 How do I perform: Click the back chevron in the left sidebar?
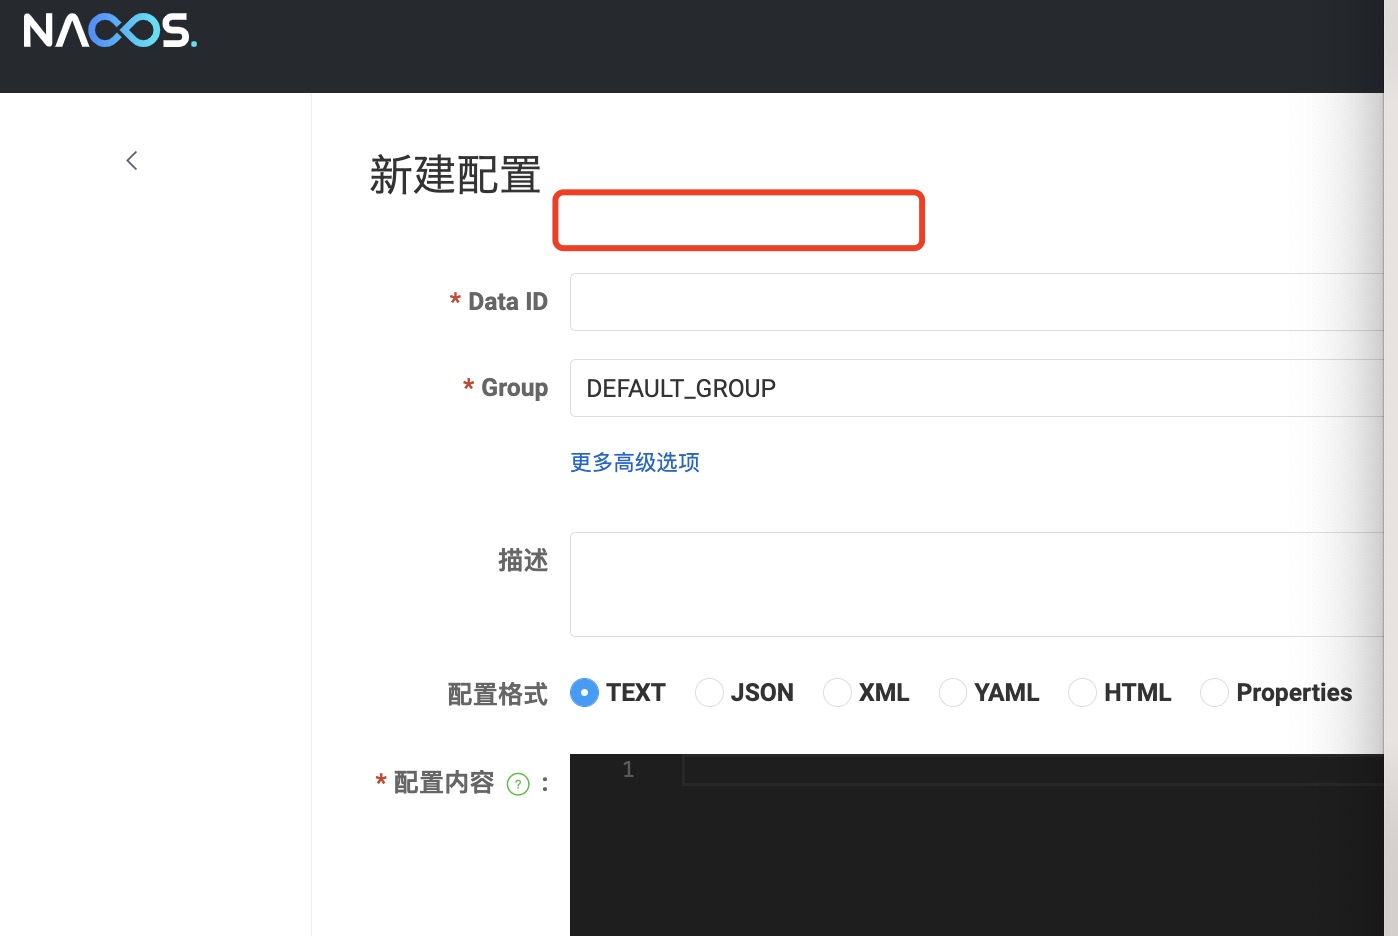[131, 160]
